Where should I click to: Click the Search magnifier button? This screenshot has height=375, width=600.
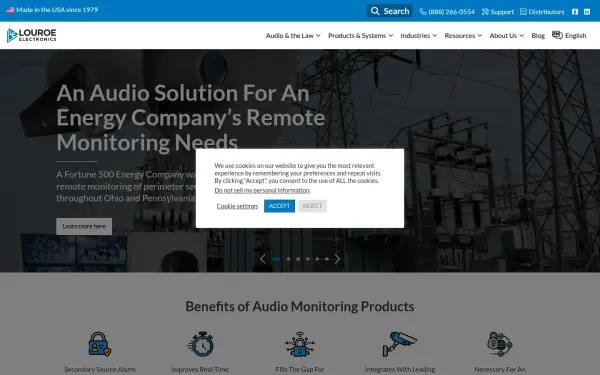tap(390, 11)
